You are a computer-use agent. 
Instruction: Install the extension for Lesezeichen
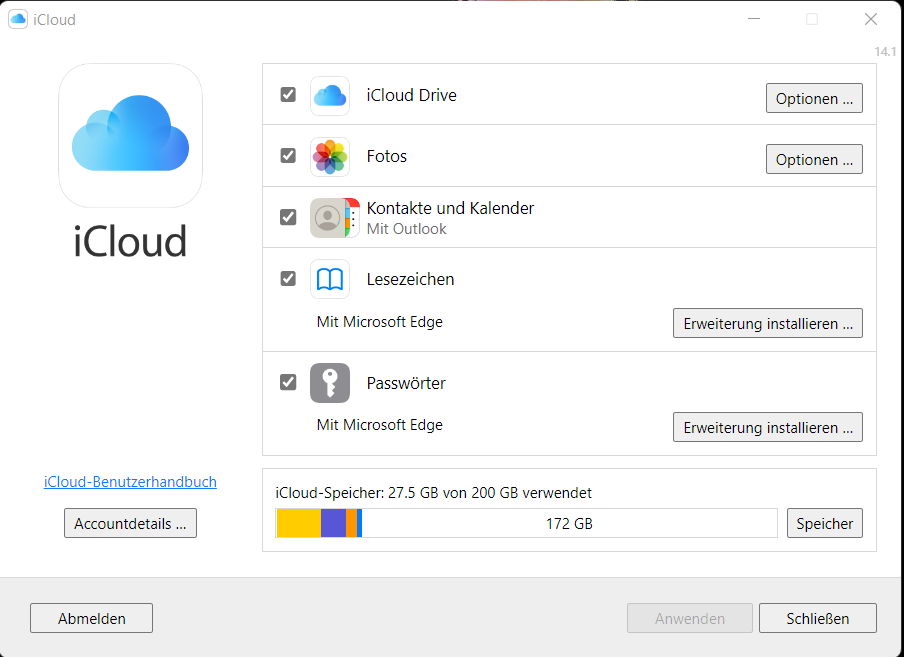click(x=768, y=323)
